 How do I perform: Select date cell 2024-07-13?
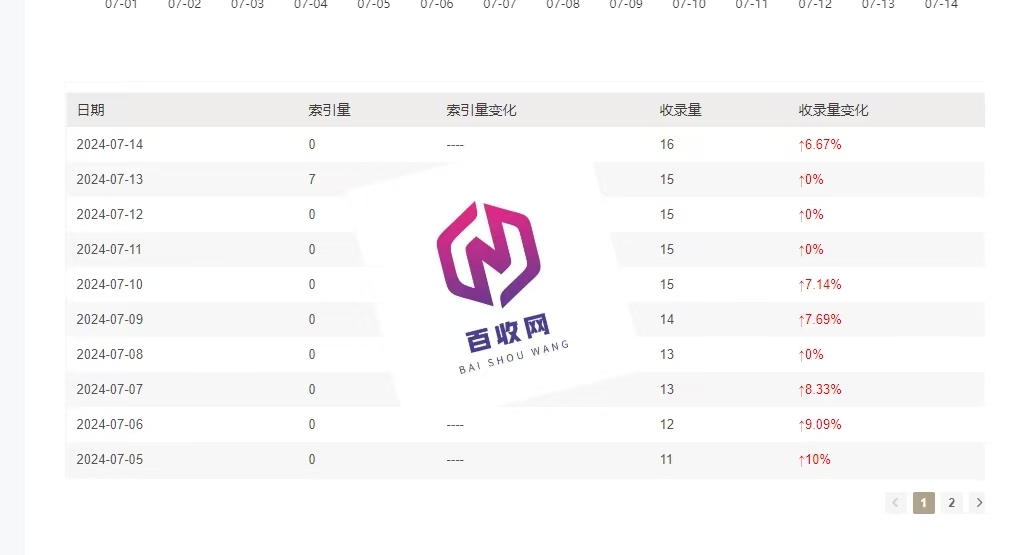click(110, 180)
